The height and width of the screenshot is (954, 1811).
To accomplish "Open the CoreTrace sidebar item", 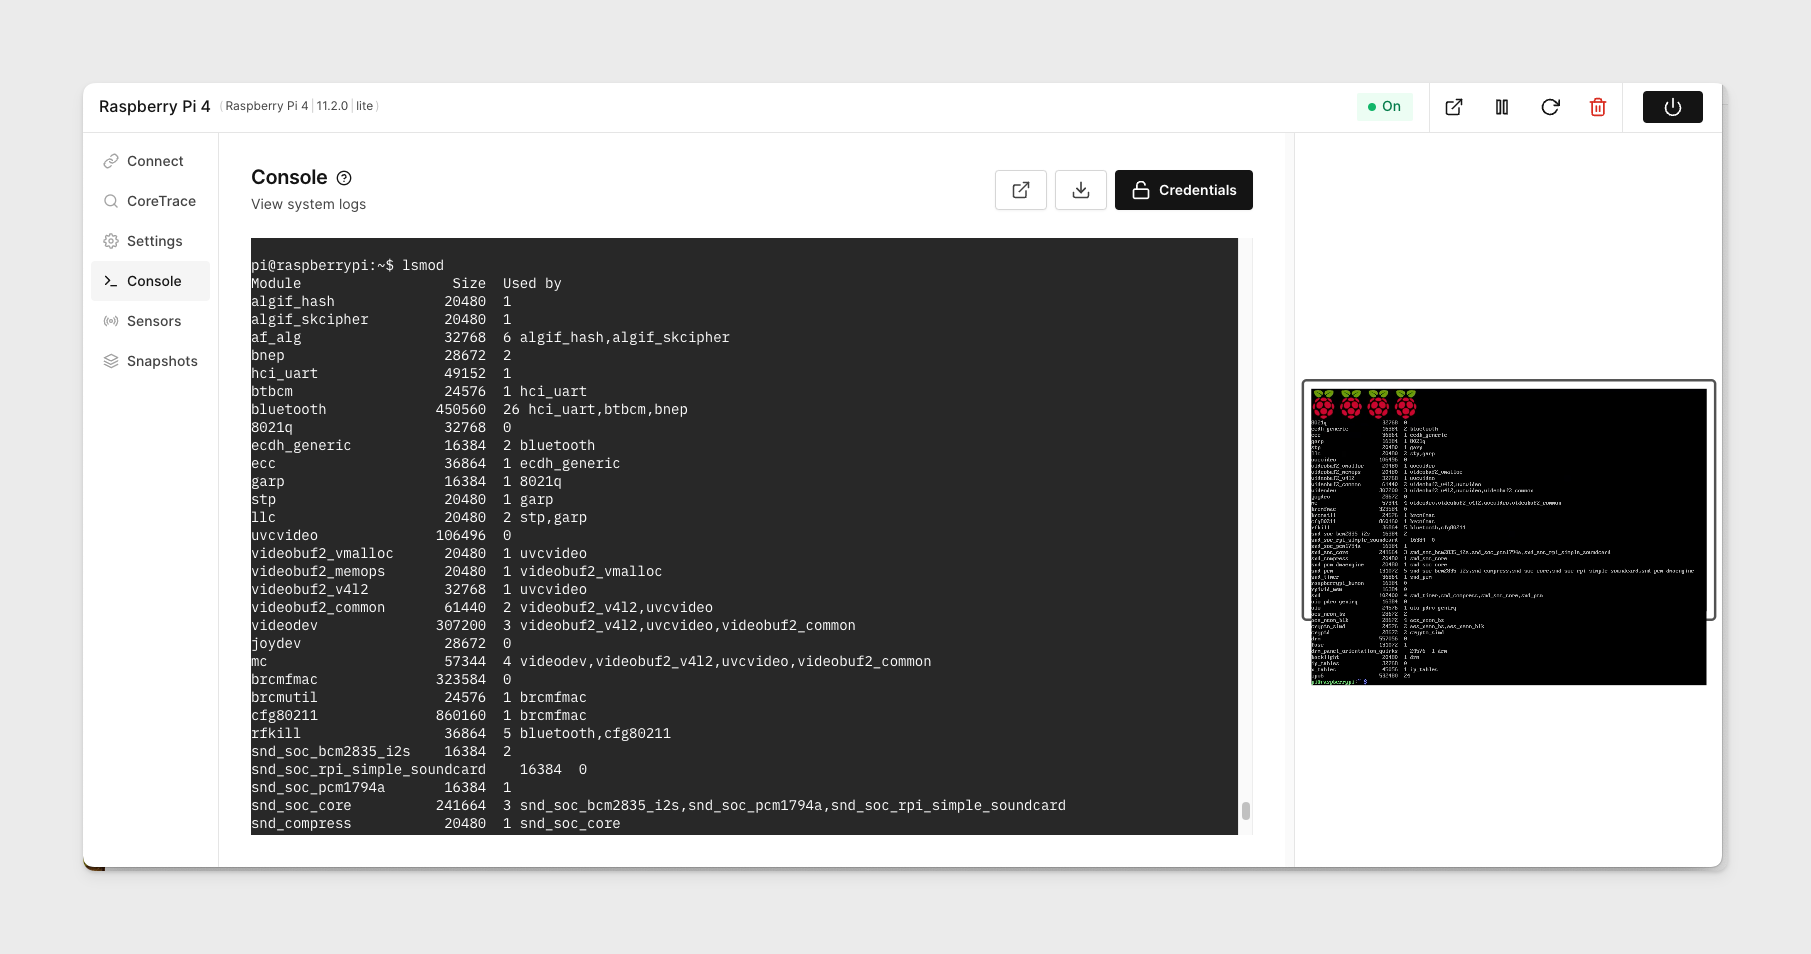I will click(150, 201).
